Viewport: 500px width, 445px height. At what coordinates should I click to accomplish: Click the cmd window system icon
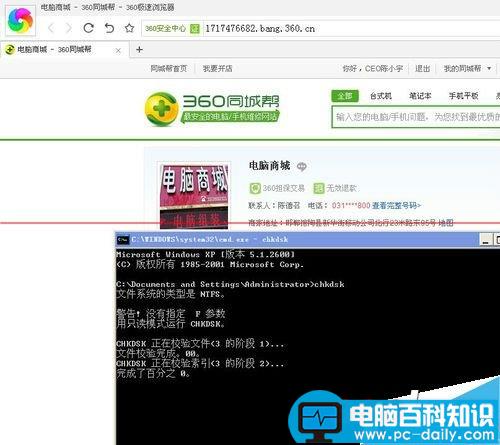(x=123, y=240)
